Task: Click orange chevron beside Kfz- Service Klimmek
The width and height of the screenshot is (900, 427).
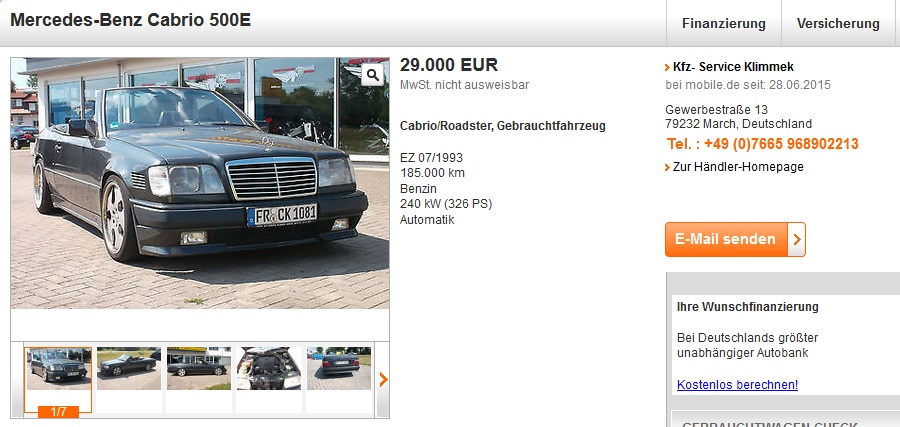Action: (x=668, y=68)
